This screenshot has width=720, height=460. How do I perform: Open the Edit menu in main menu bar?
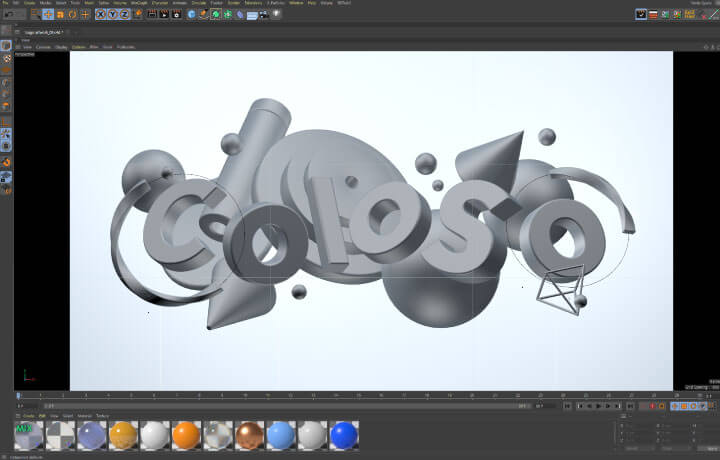pyautogui.click(x=16, y=3)
